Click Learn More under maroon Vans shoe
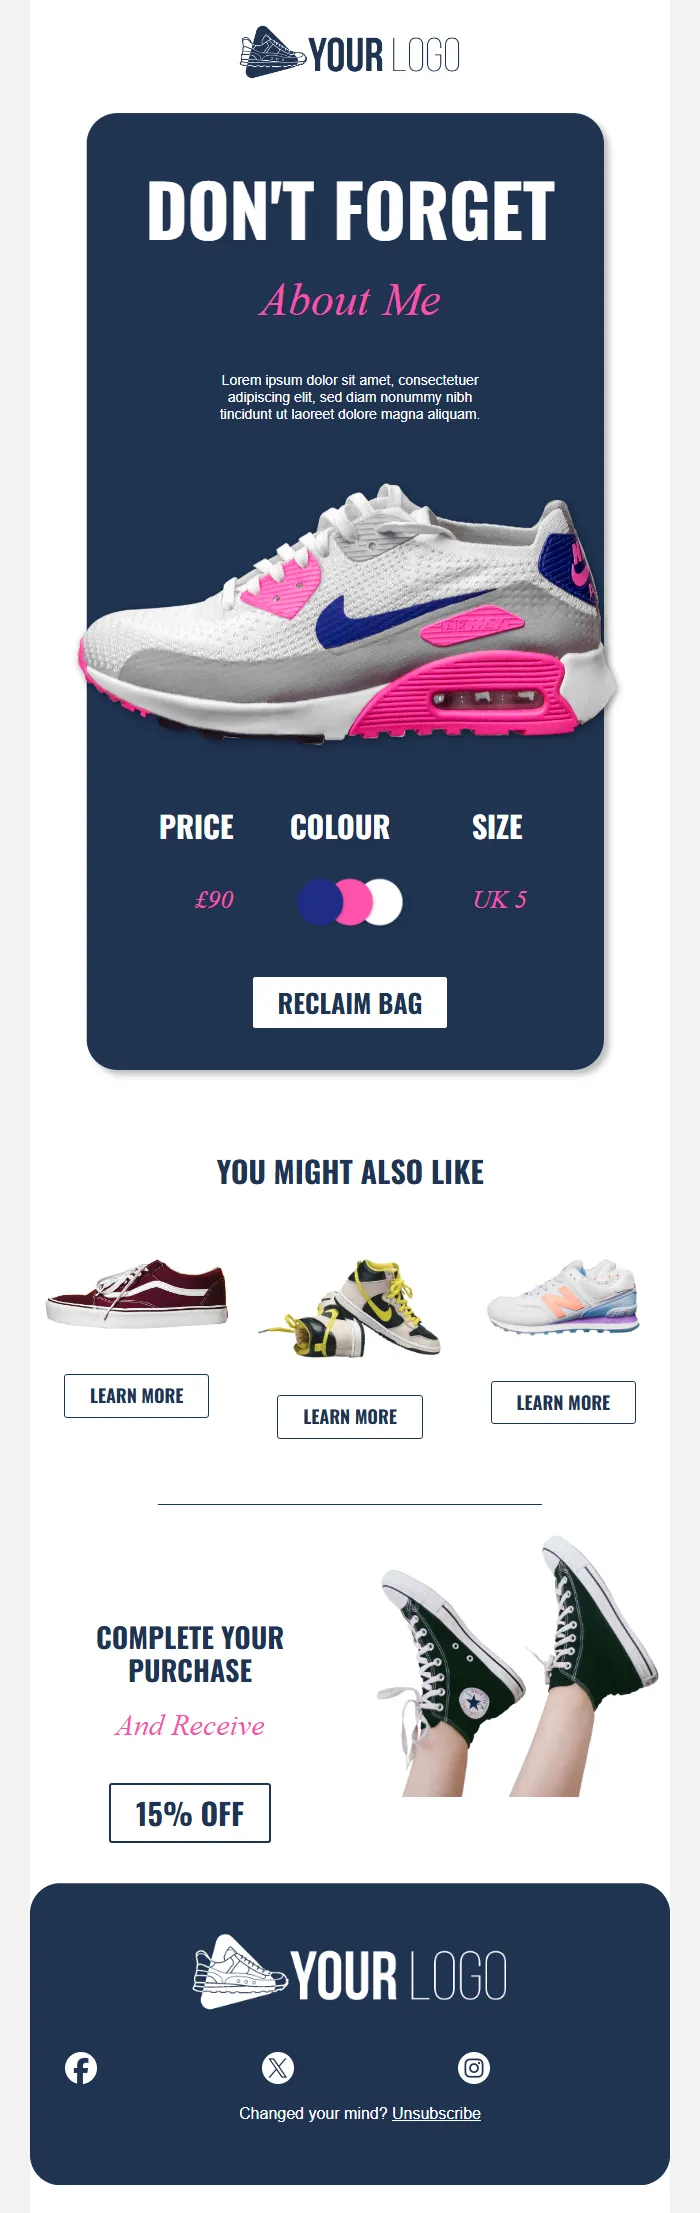The width and height of the screenshot is (700, 2213). tap(137, 1396)
